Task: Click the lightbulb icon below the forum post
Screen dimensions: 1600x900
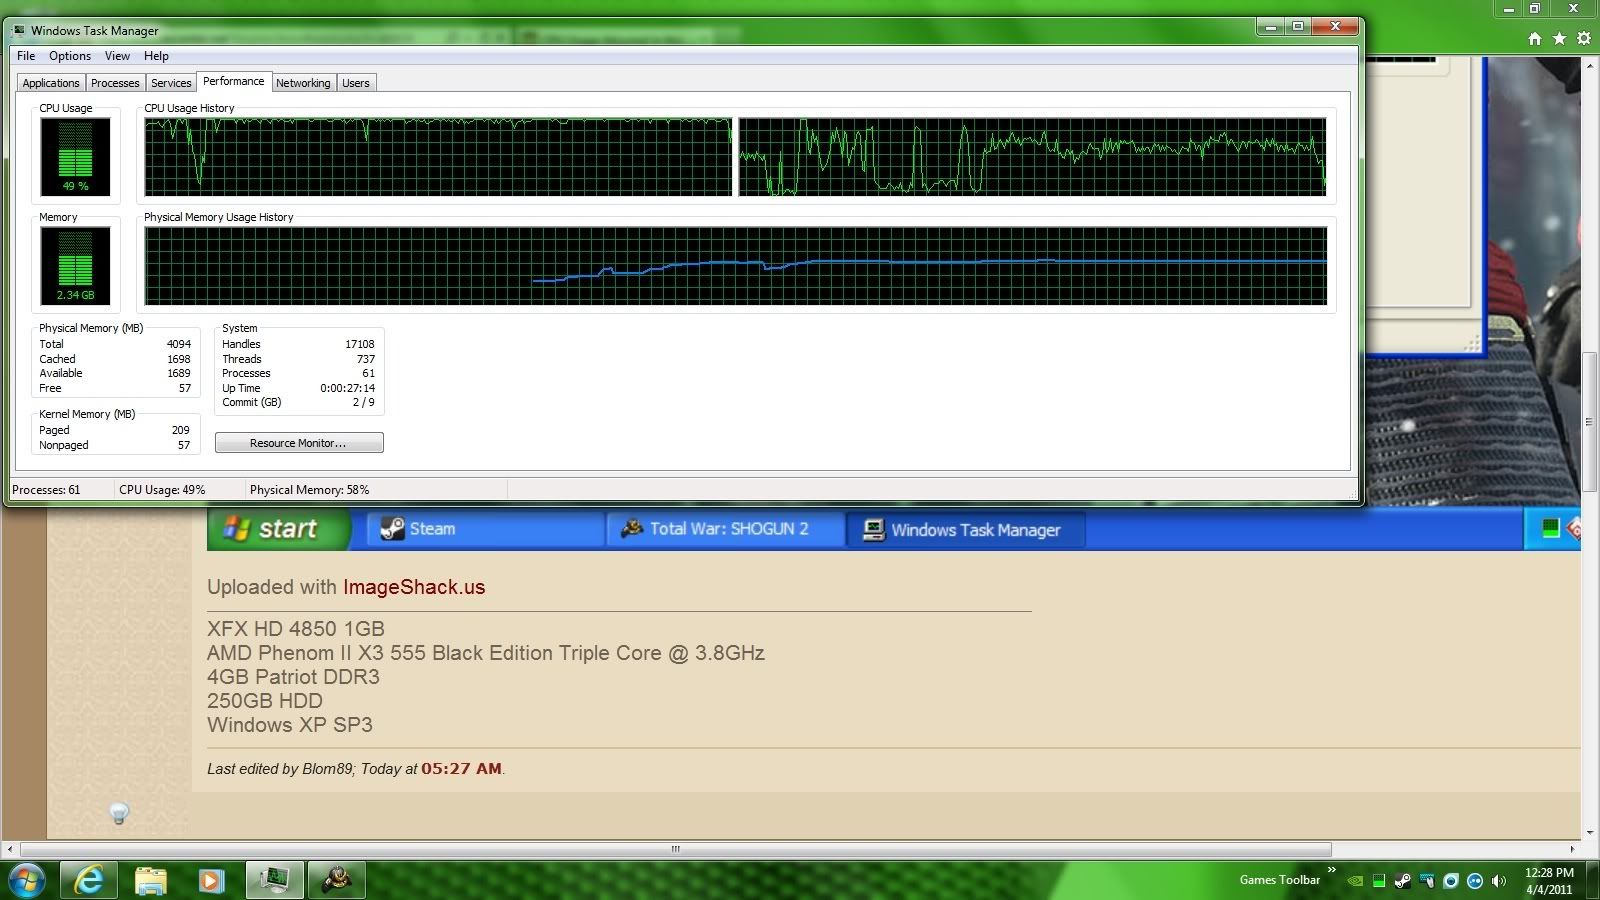Action: coord(119,813)
